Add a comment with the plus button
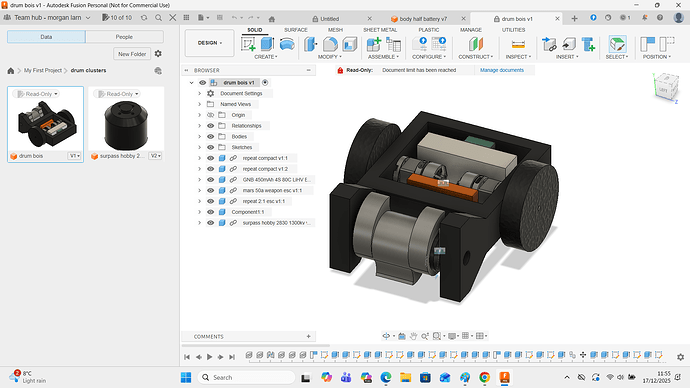 308,337
